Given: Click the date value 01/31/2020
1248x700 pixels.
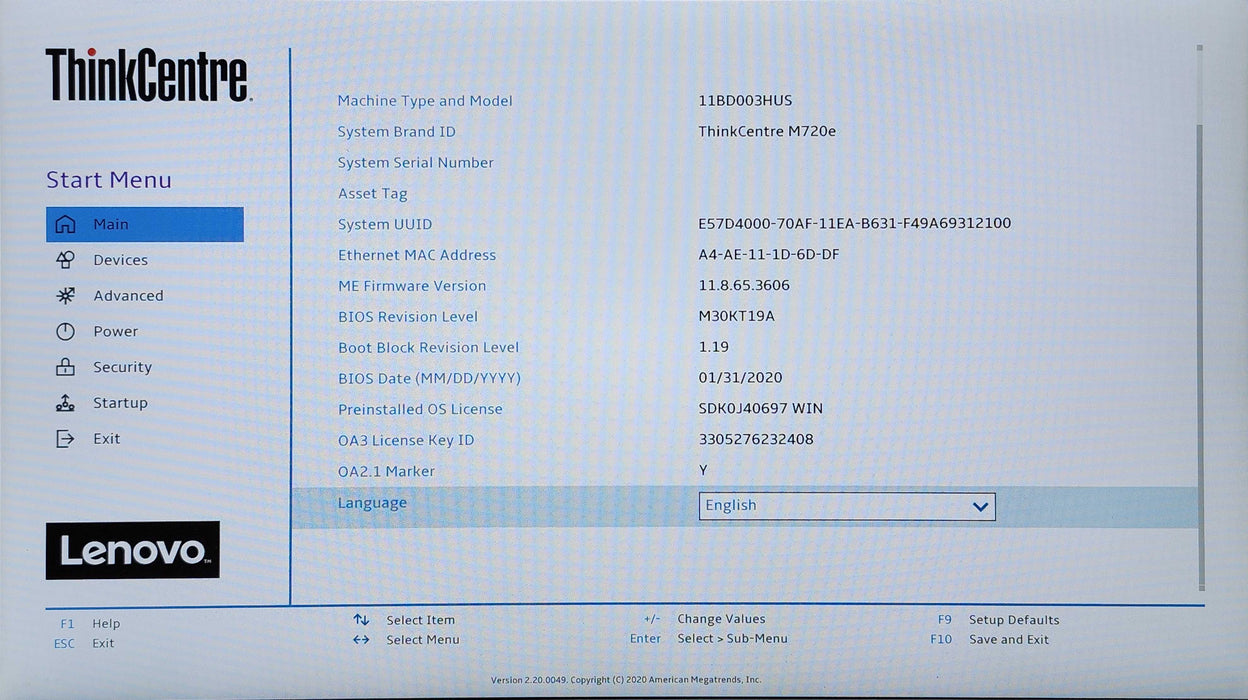Looking at the screenshot, I should tap(741, 378).
